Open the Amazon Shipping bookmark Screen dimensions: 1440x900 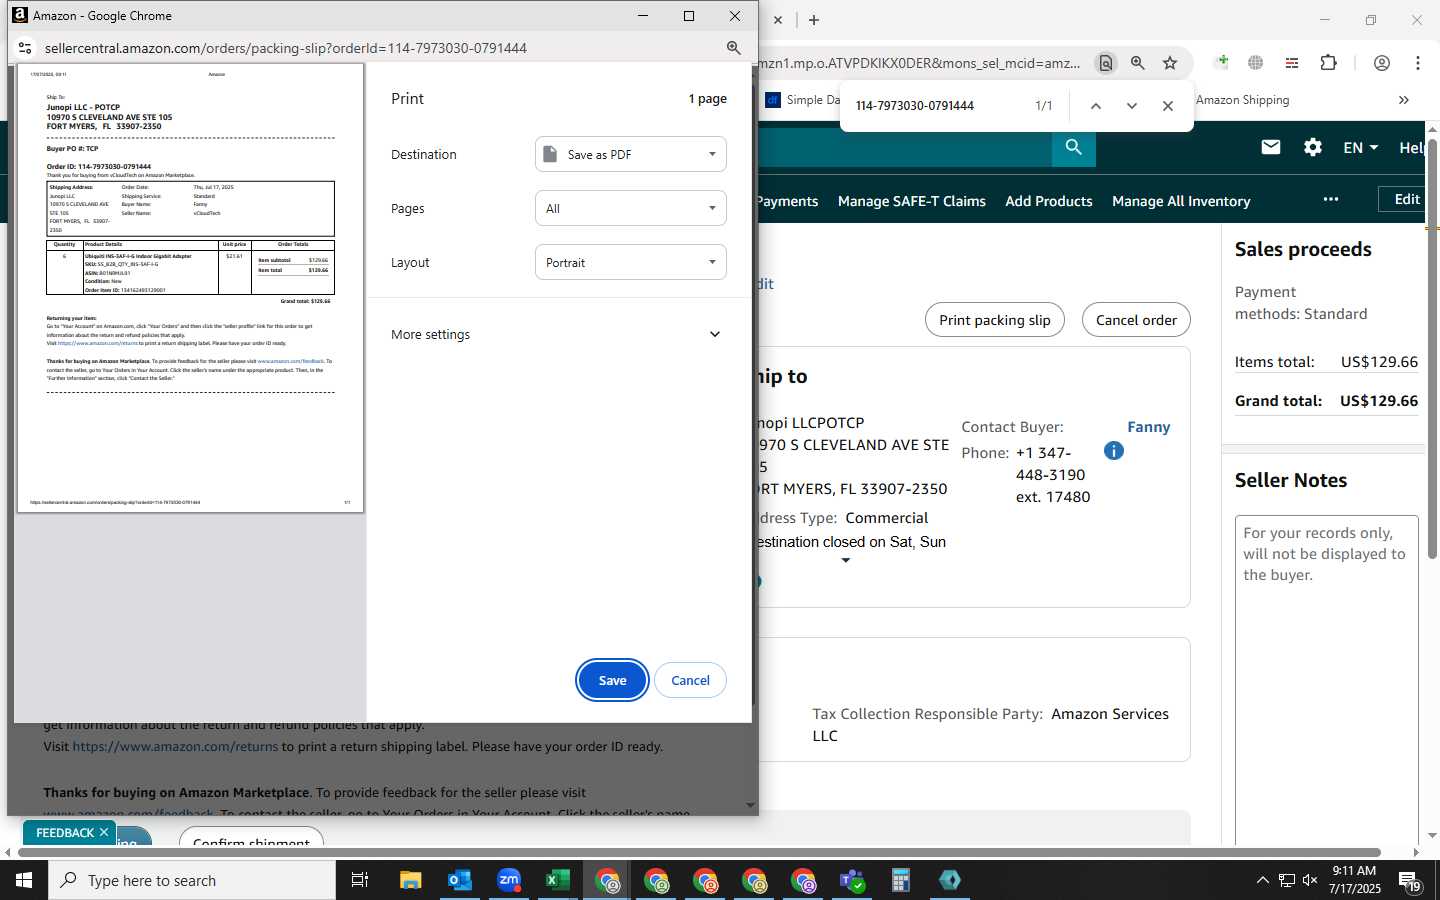1242,100
